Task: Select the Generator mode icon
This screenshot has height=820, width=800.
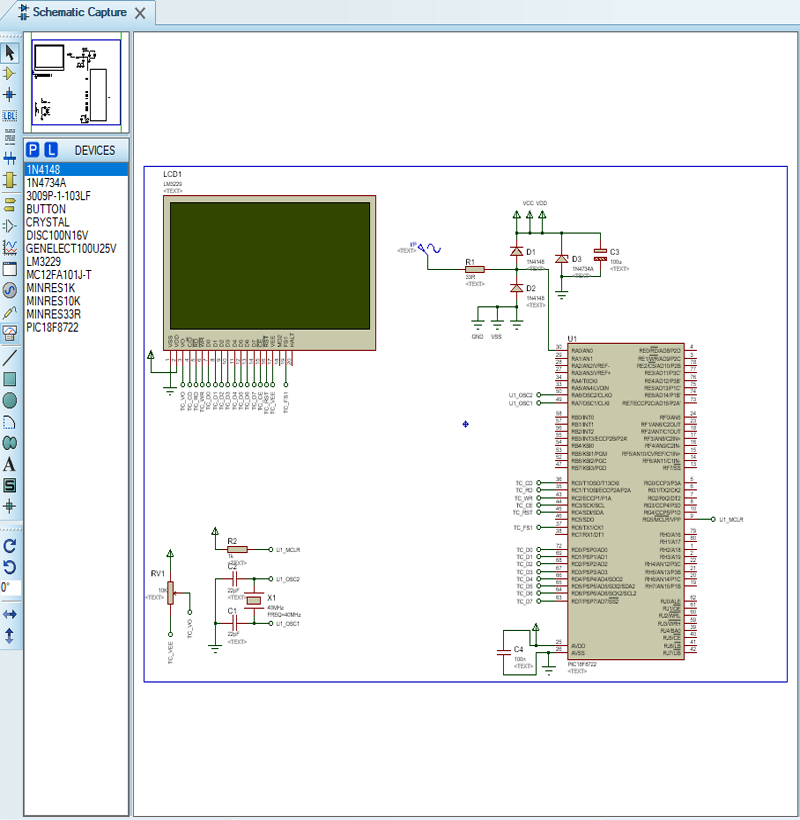Action: pos(10,290)
